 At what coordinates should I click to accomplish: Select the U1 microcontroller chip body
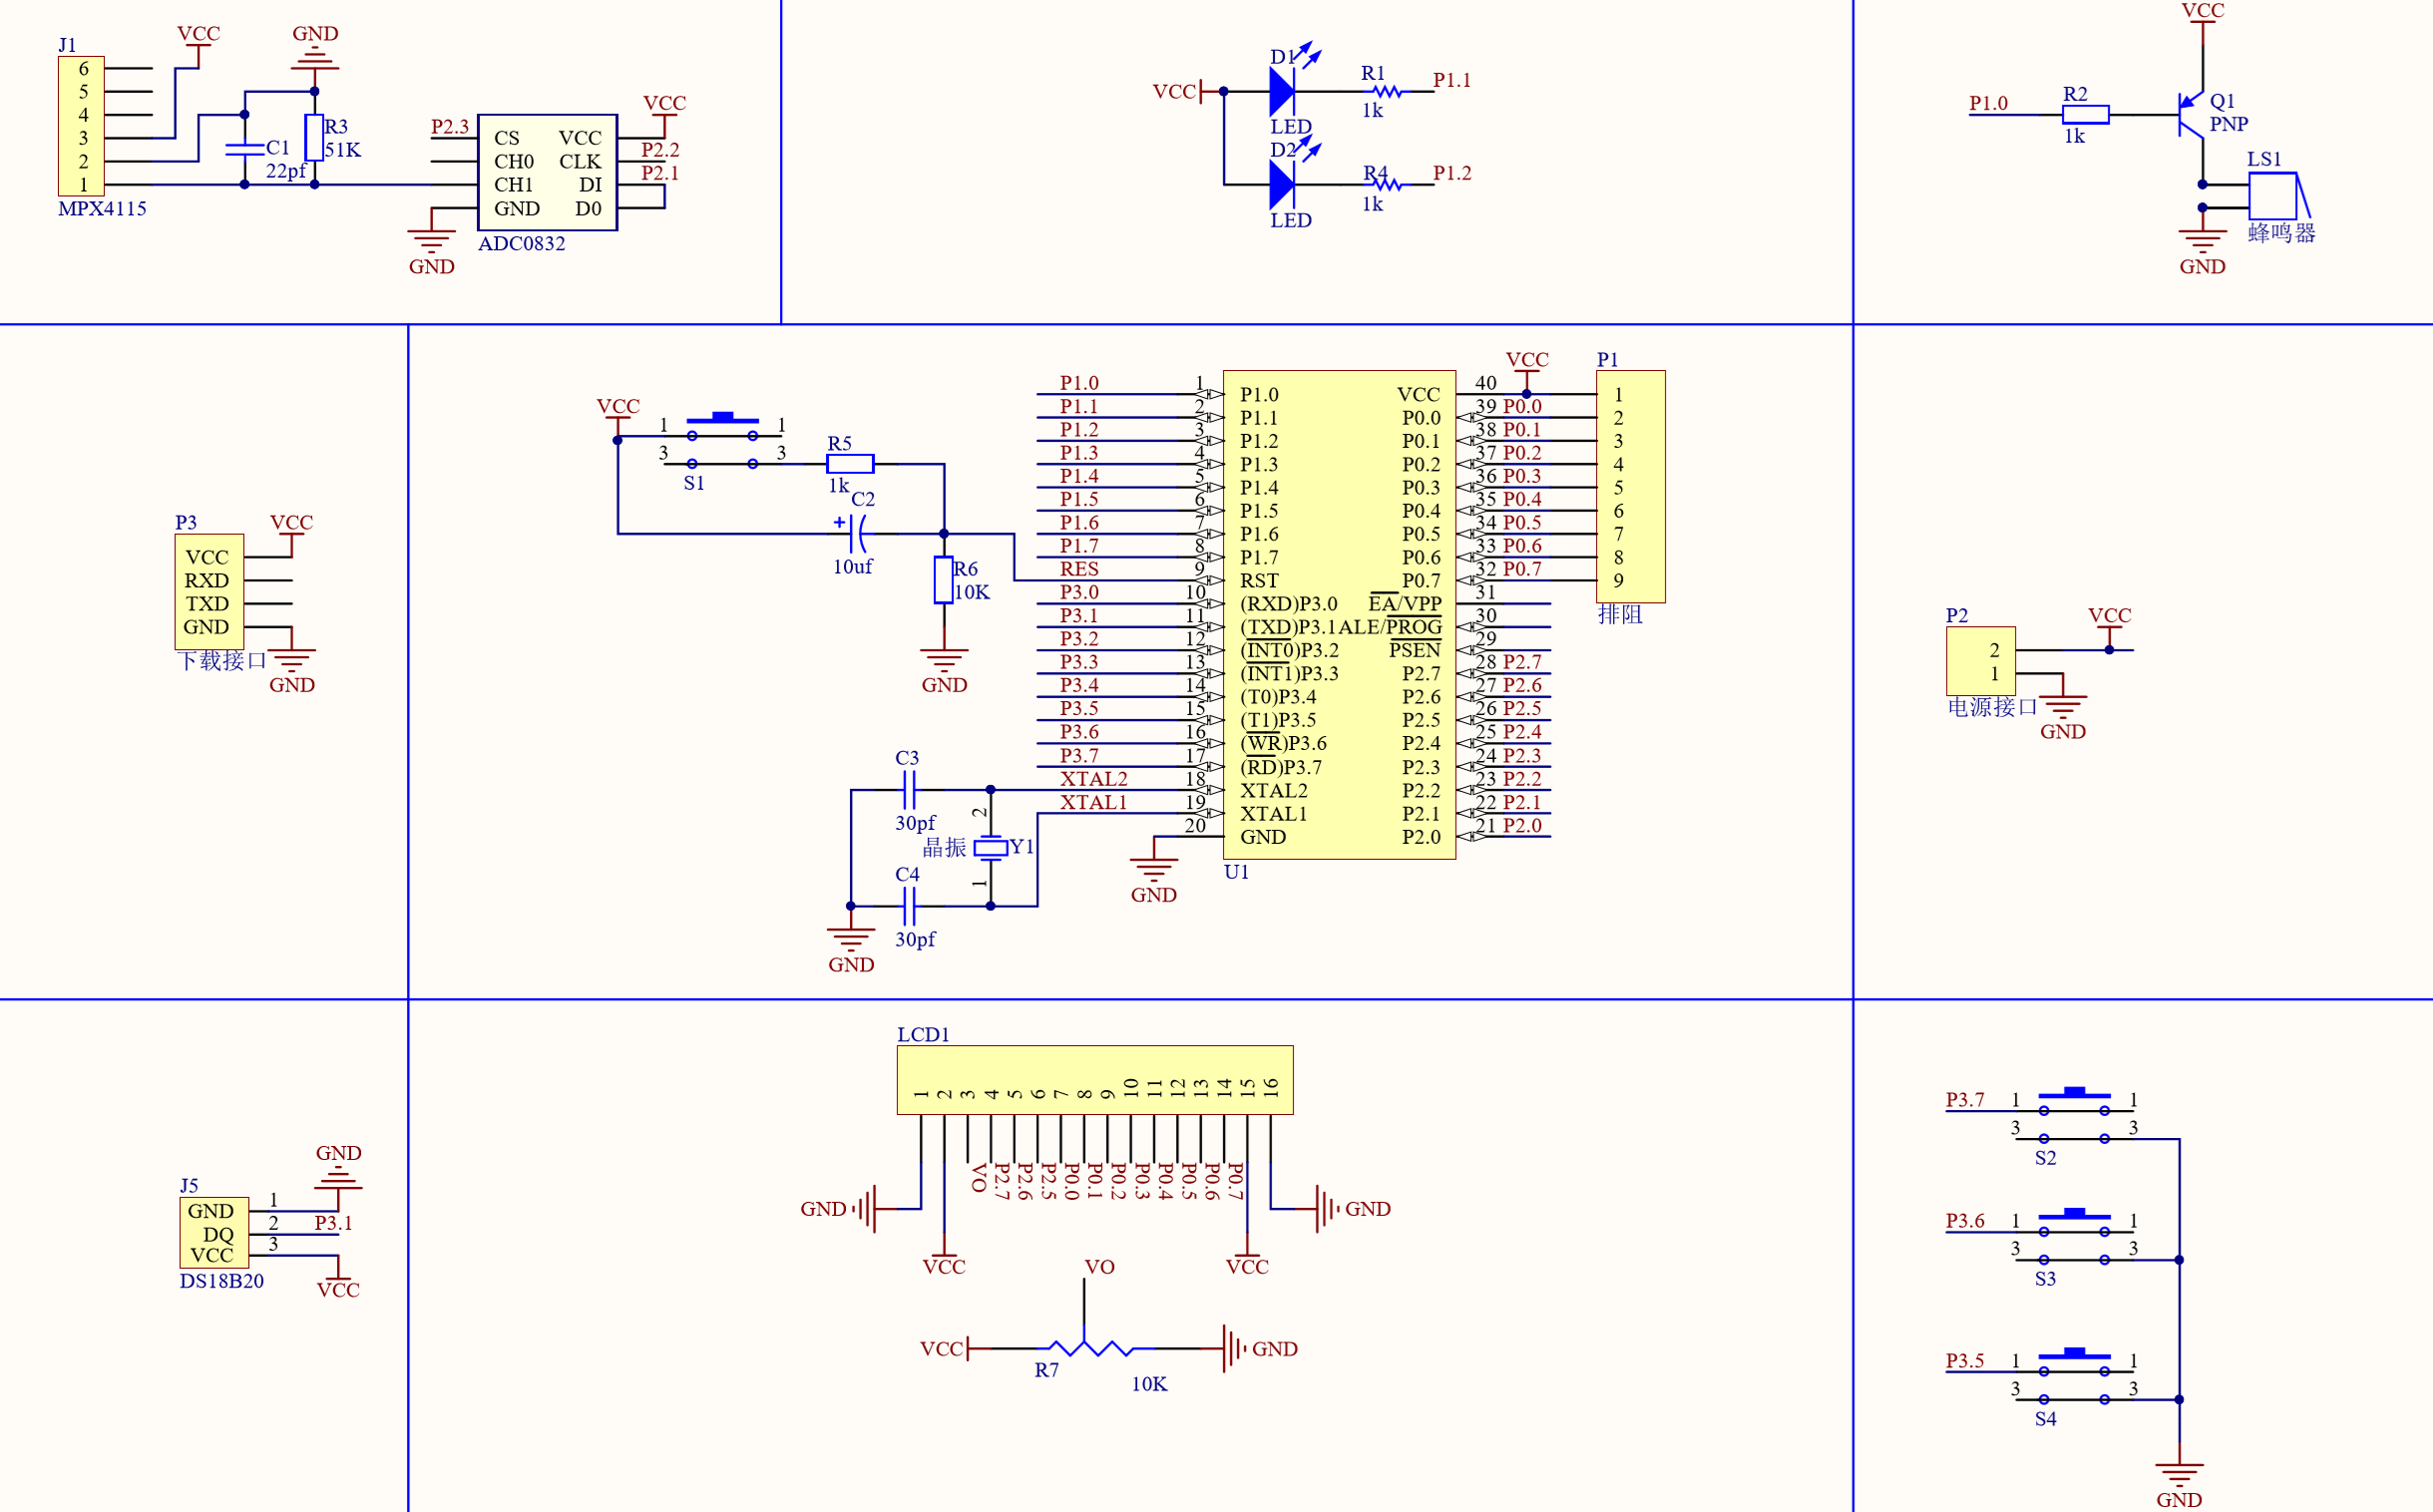coord(1339,614)
